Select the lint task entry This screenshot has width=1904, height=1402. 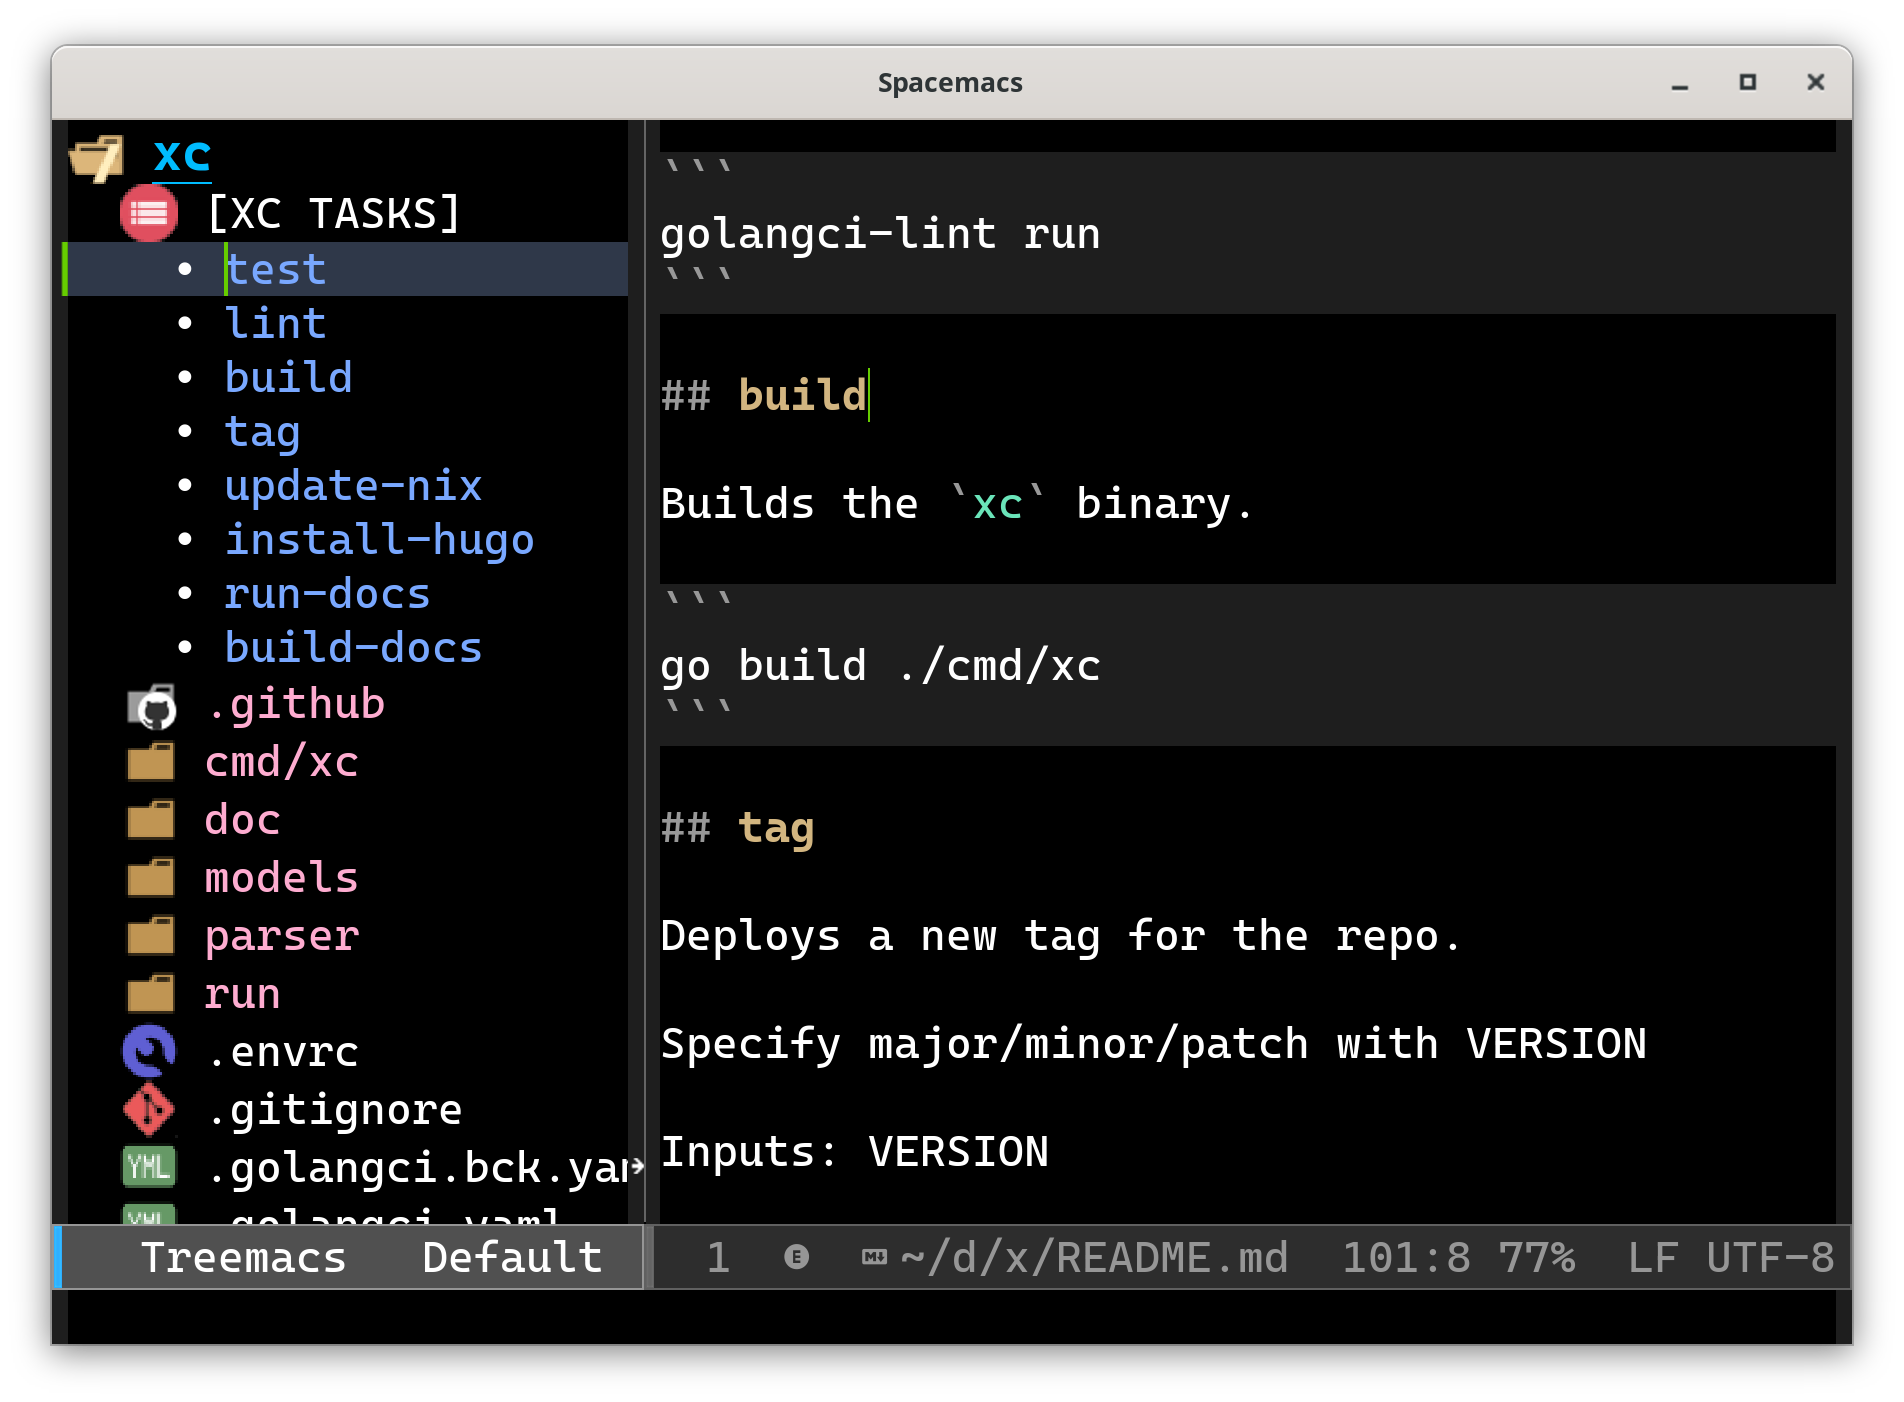click(276, 323)
